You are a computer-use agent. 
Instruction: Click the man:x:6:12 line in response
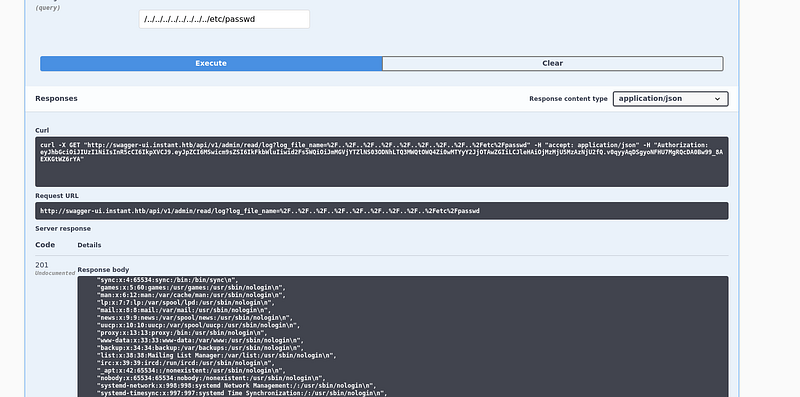click(x=191, y=295)
